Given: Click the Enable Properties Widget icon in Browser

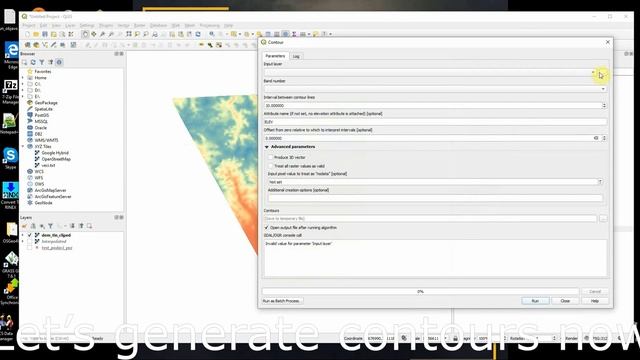Looking at the screenshot, I should click(x=59, y=62).
